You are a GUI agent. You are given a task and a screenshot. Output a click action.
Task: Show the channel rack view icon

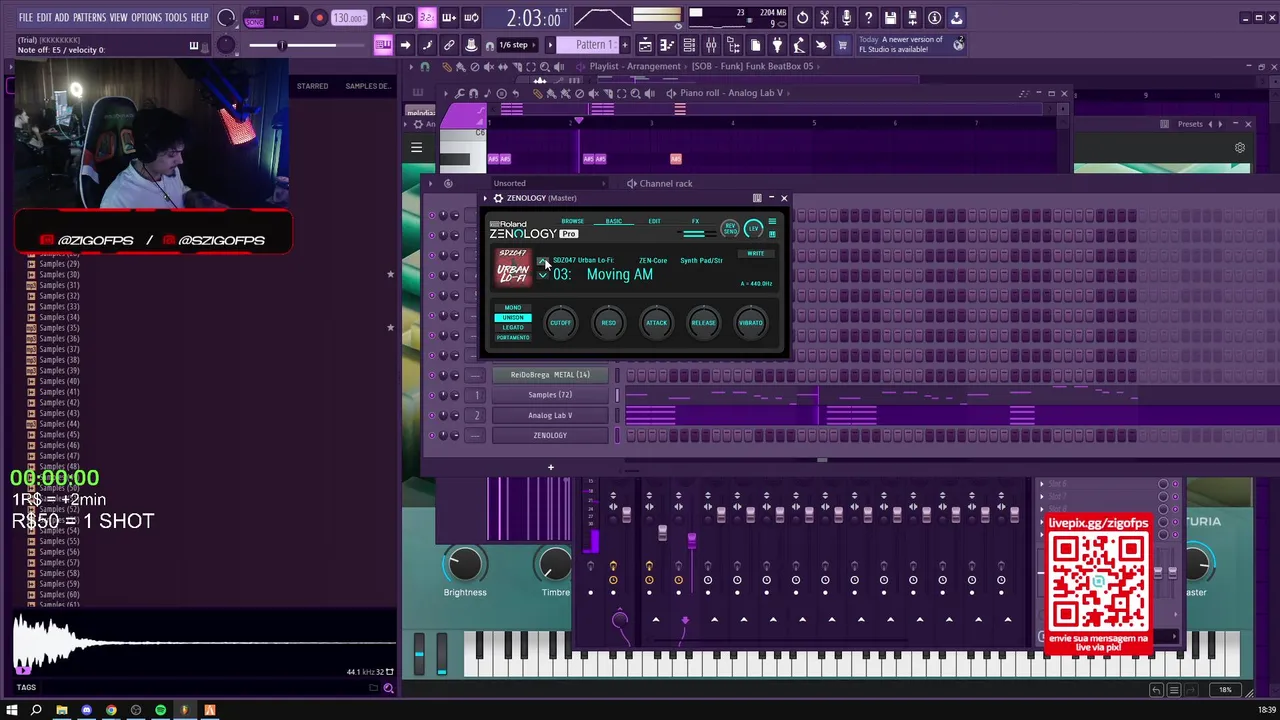tap(689, 45)
